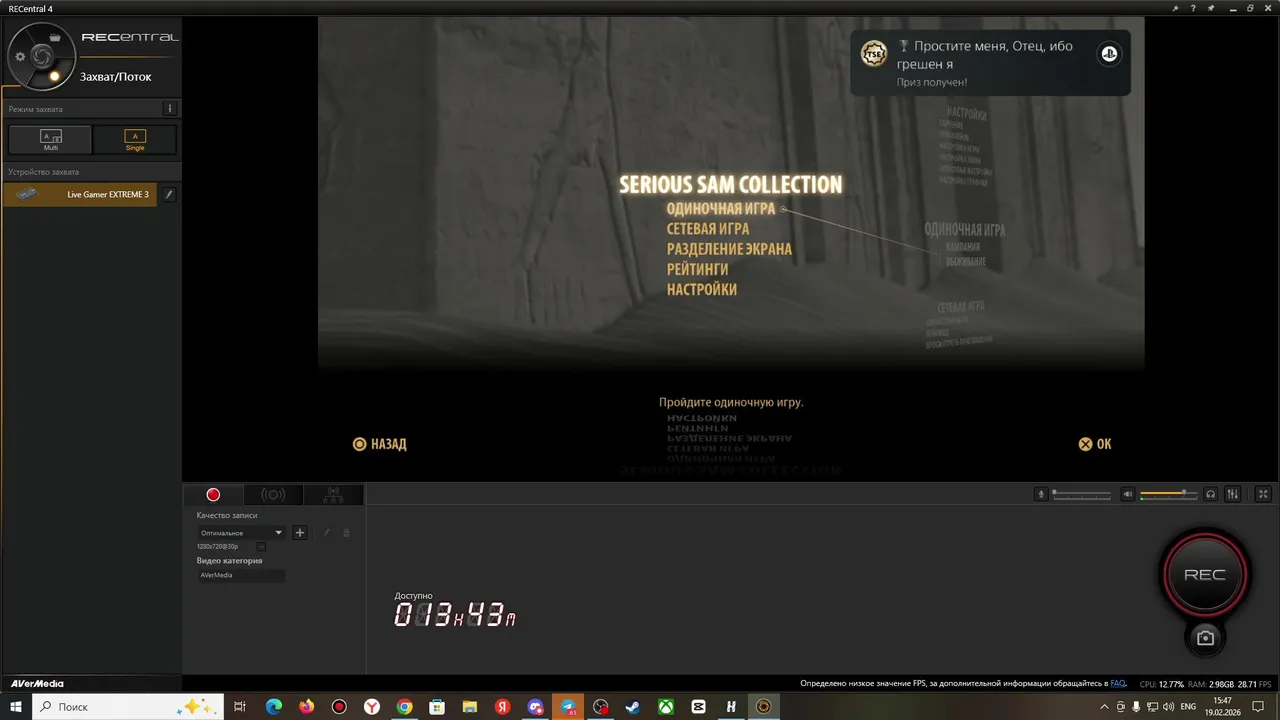Click the trophy notification in preview
Image resolution: width=1280 pixels, height=720 pixels.
990,62
